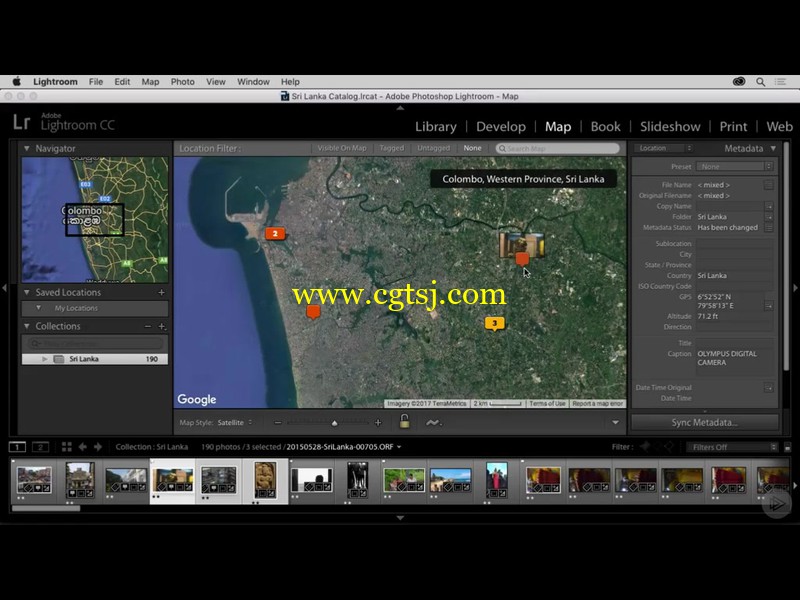
Task: Expand the Sri Lanka collection set
Action: tap(45, 359)
